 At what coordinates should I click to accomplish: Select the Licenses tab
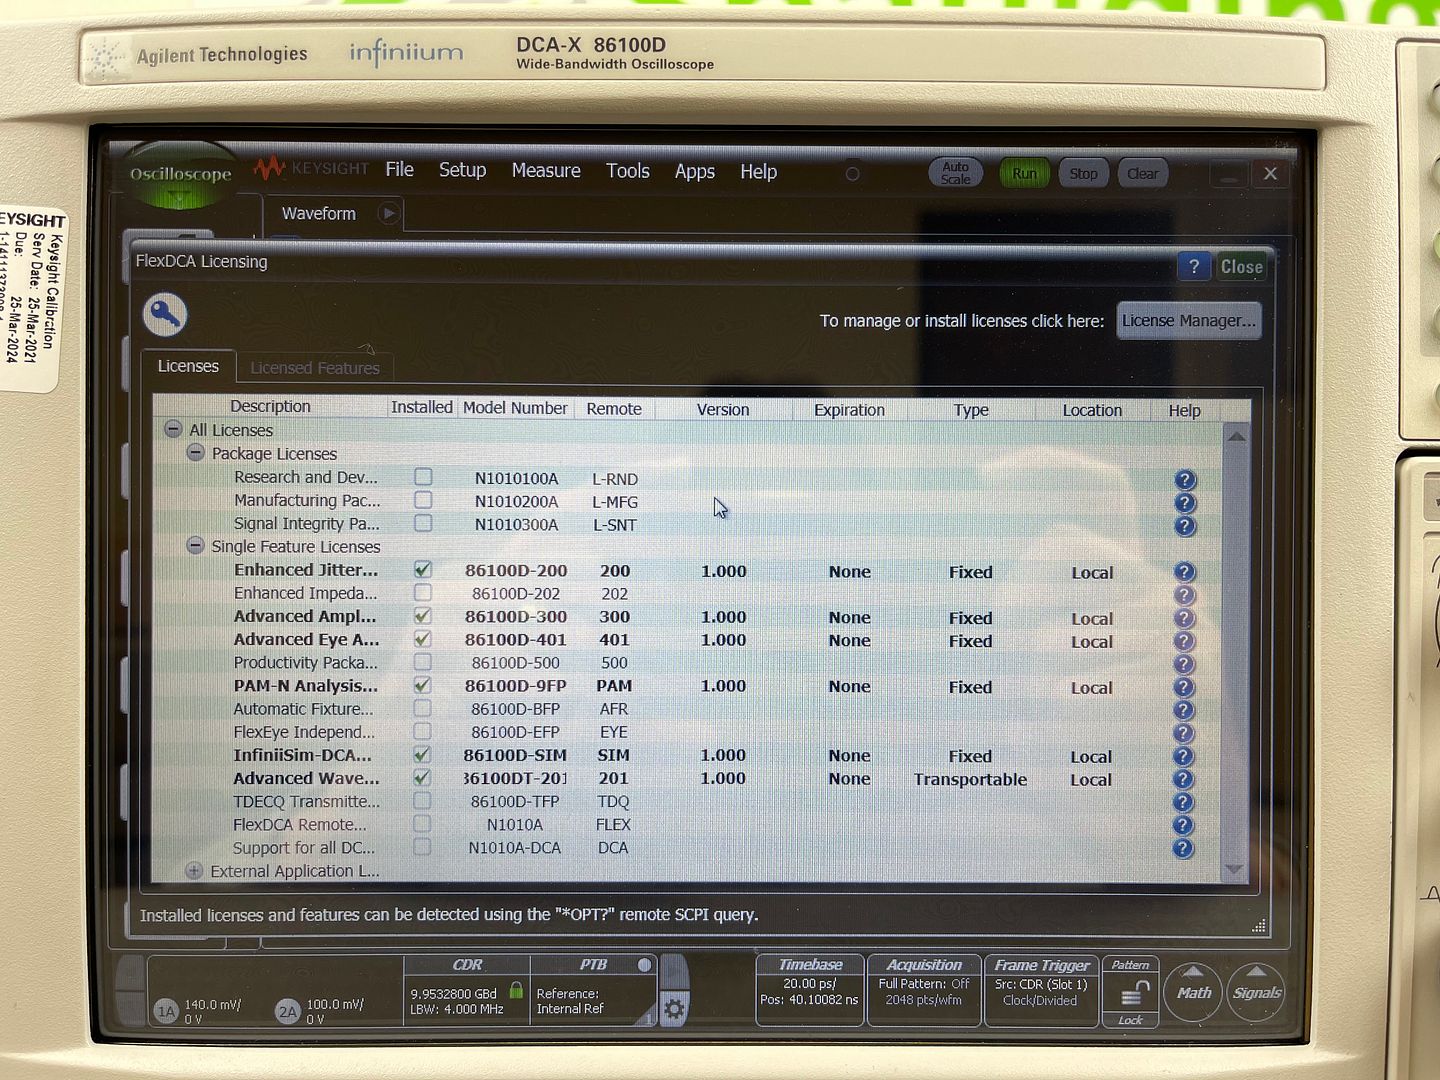click(188, 366)
